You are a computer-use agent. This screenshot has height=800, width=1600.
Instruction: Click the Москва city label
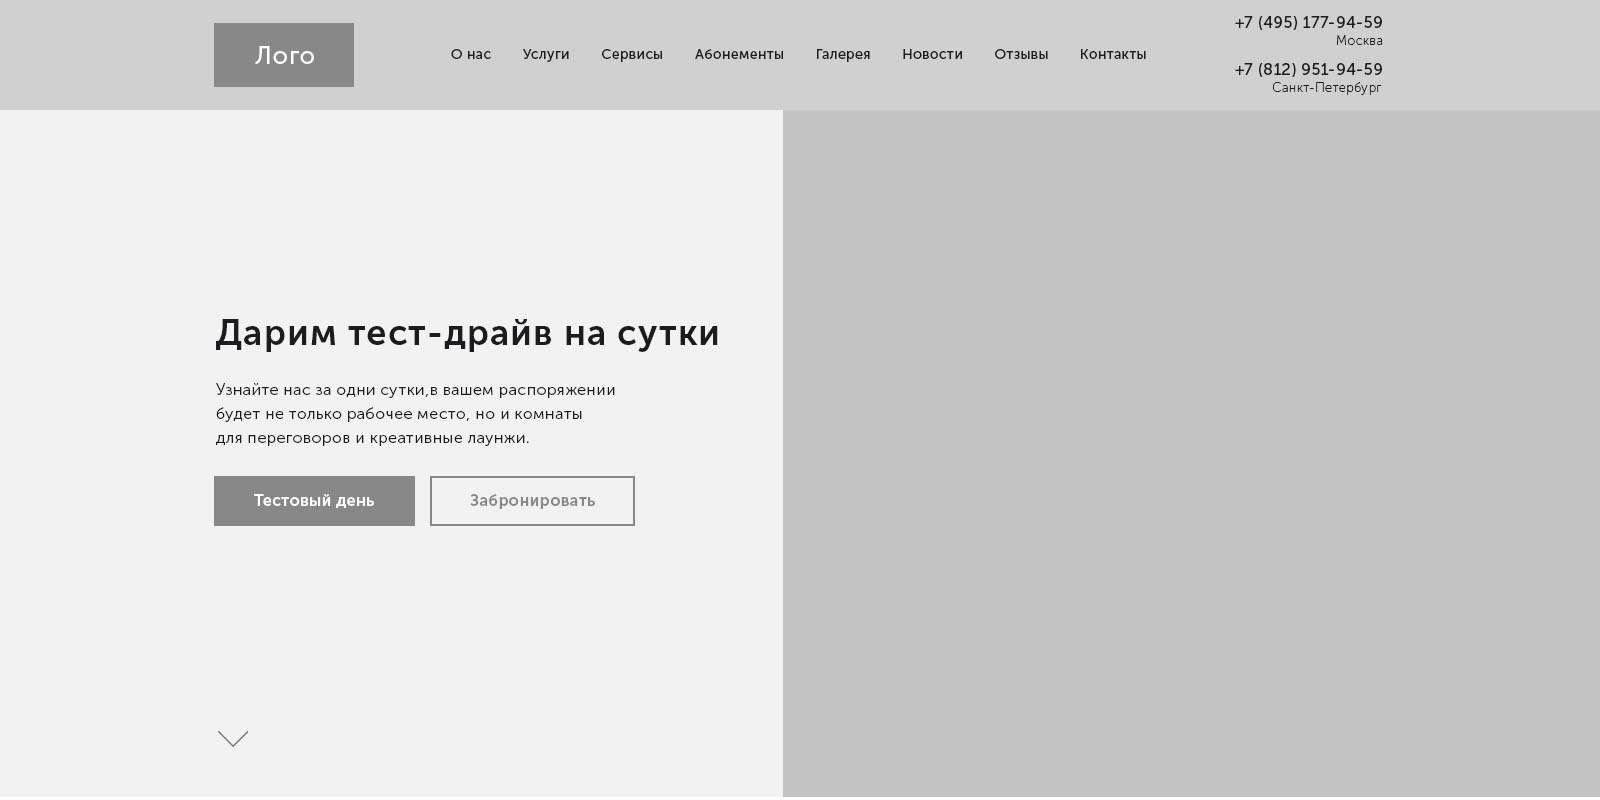point(1359,41)
